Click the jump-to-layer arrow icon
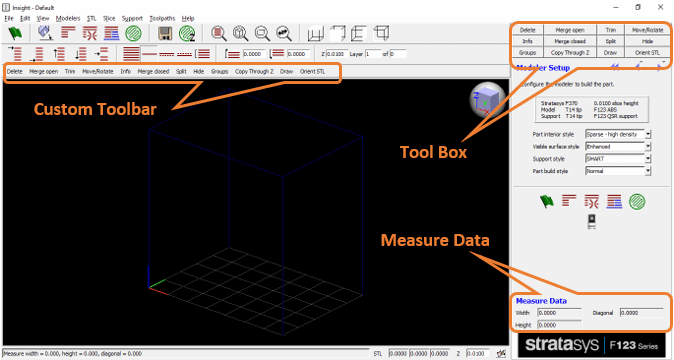 click(x=102, y=54)
